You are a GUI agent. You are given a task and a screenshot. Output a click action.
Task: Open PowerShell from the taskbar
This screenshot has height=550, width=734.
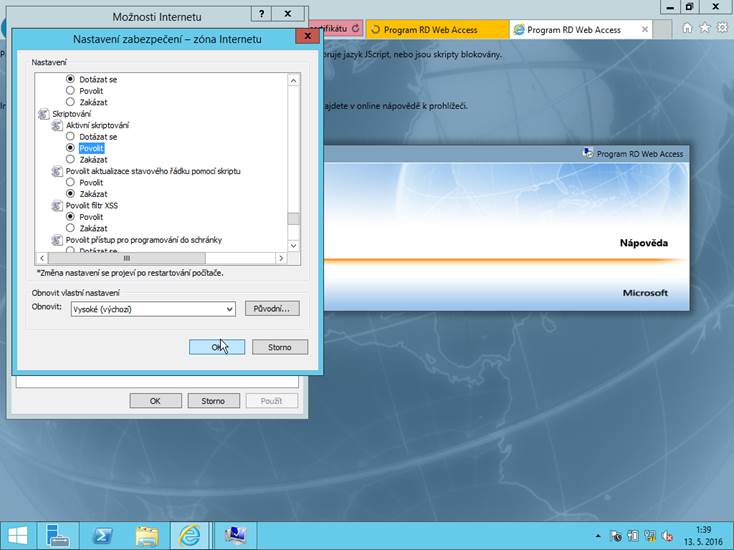[102, 535]
